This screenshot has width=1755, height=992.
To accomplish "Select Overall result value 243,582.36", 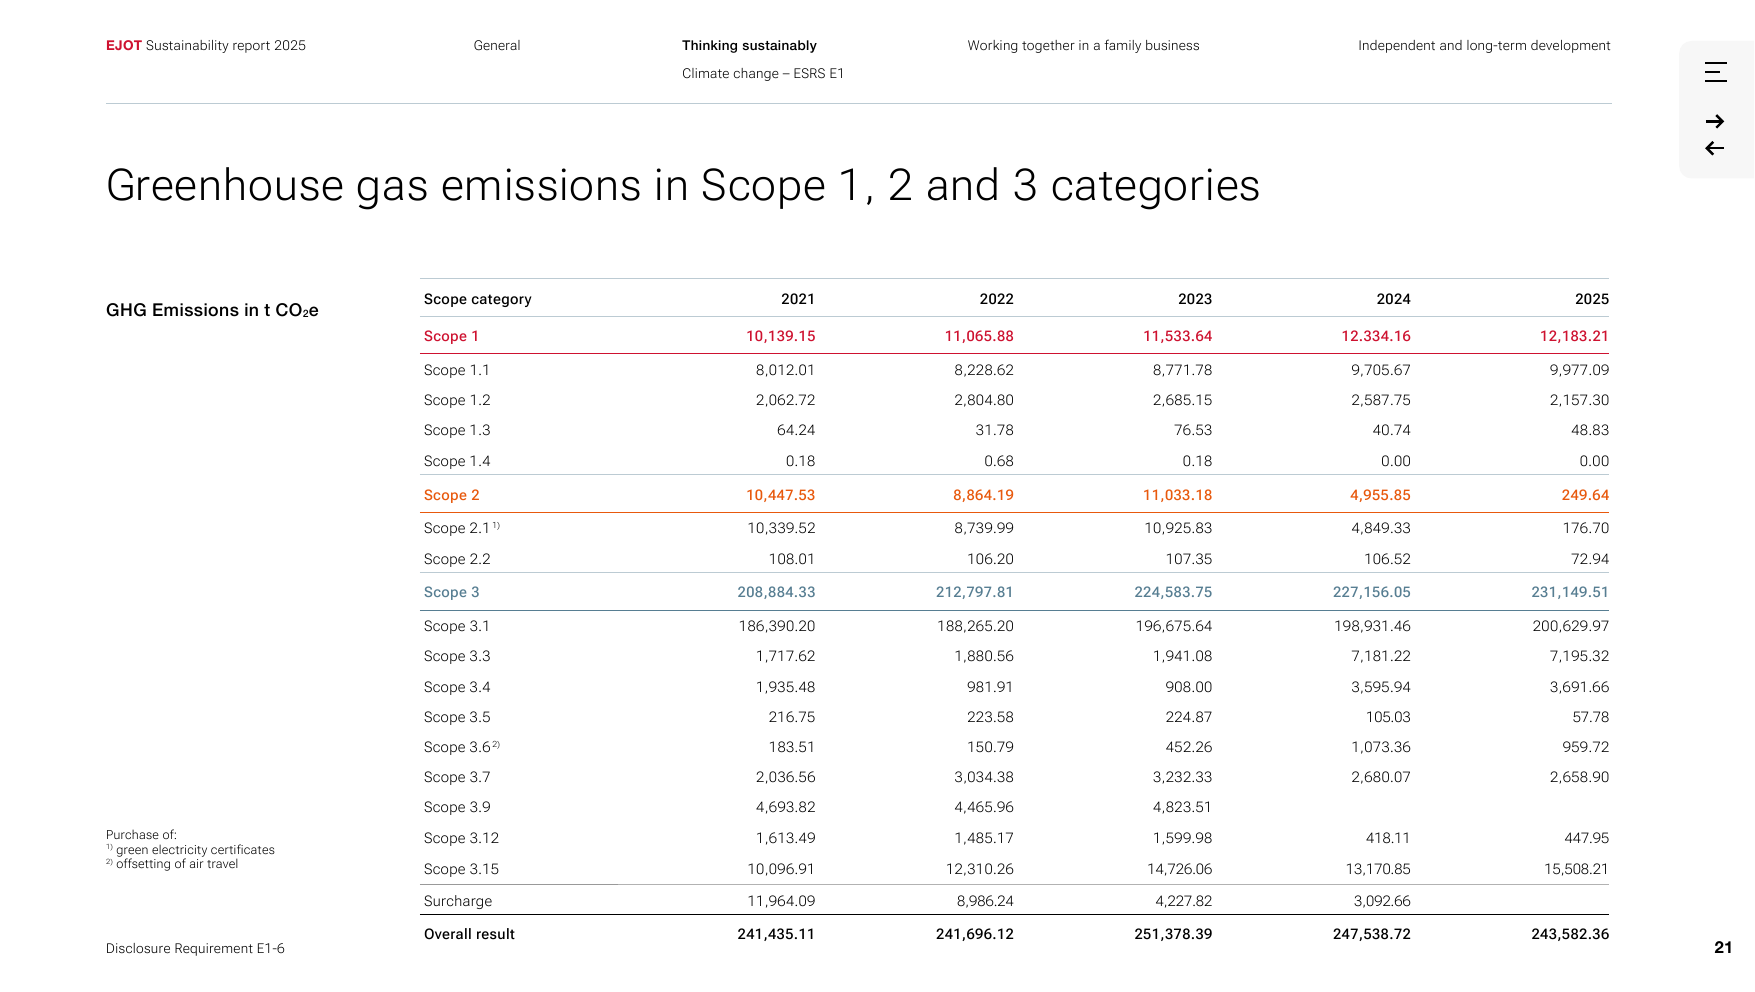I will [1570, 934].
